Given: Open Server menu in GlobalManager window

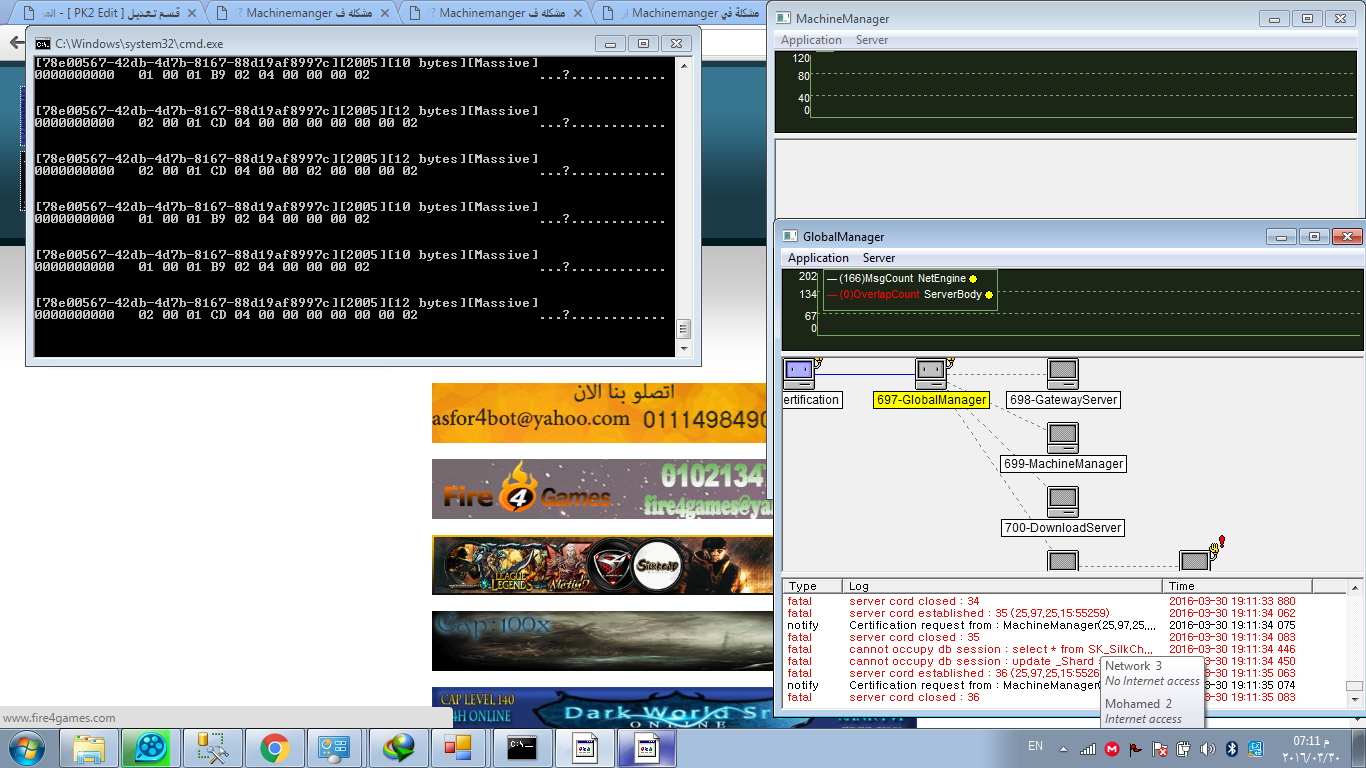Looking at the screenshot, I should pyautogui.click(x=879, y=258).
